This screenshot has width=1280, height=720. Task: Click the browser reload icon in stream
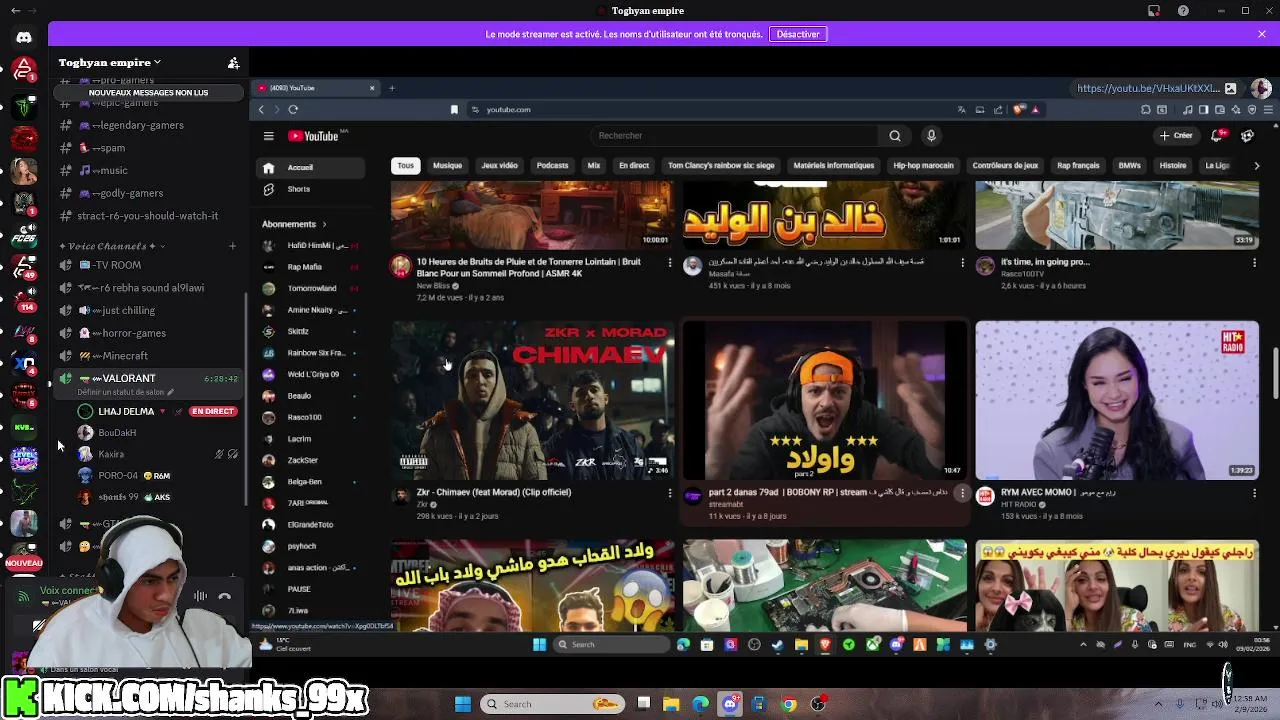pyautogui.click(x=293, y=110)
